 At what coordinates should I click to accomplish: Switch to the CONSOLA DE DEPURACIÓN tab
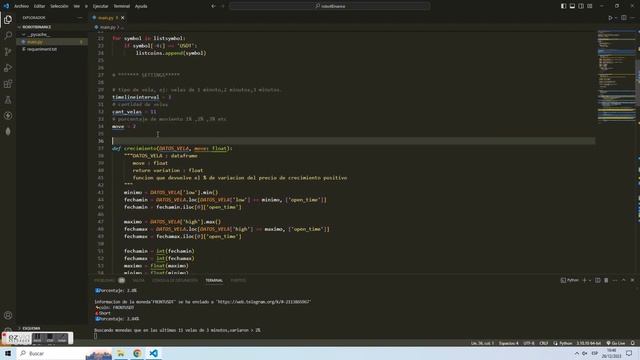click(x=175, y=280)
